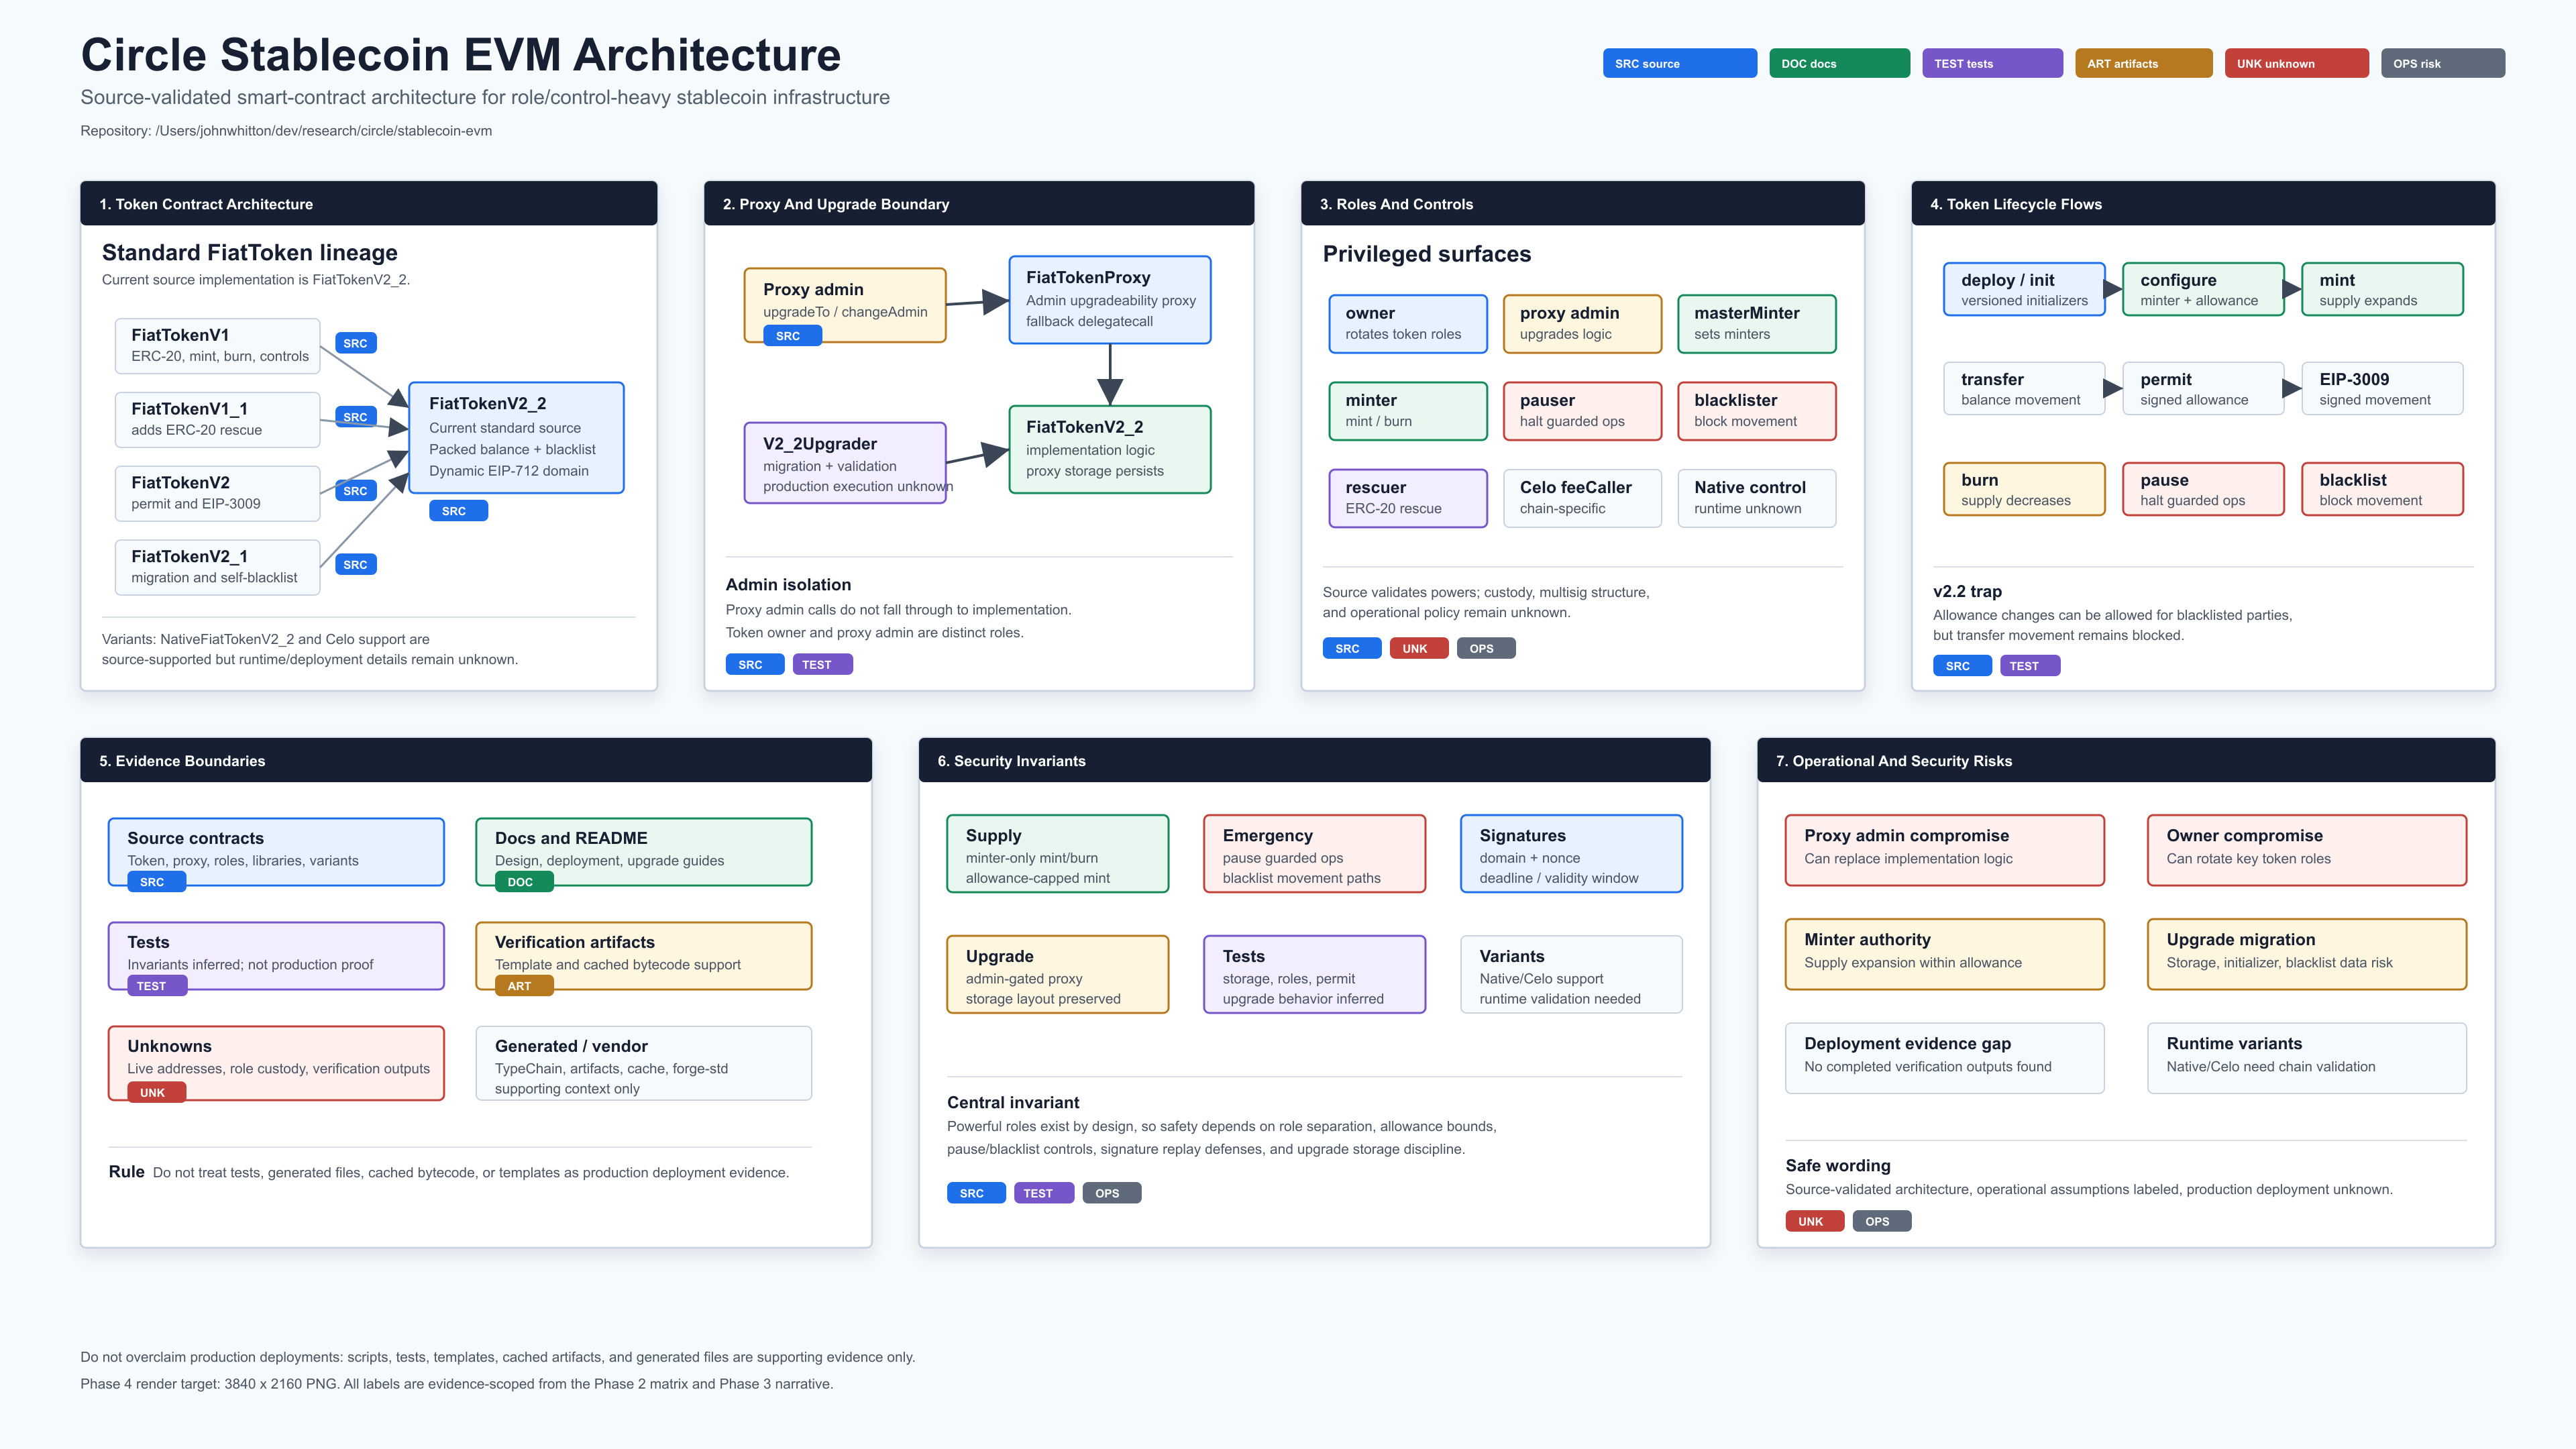Image resolution: width=2576 pixels, height=1449 pixels.
Task: Click the FiatTokenV2_1 migration box
Action: [x=218, y=567]
